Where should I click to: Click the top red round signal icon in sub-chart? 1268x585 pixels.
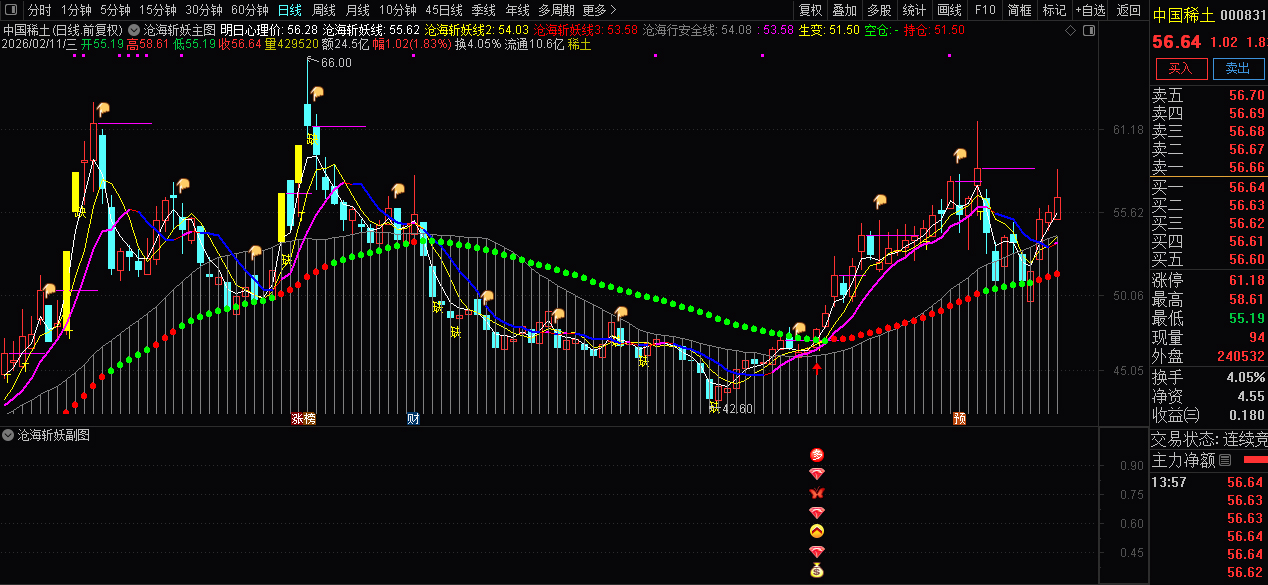pos(817,455)
